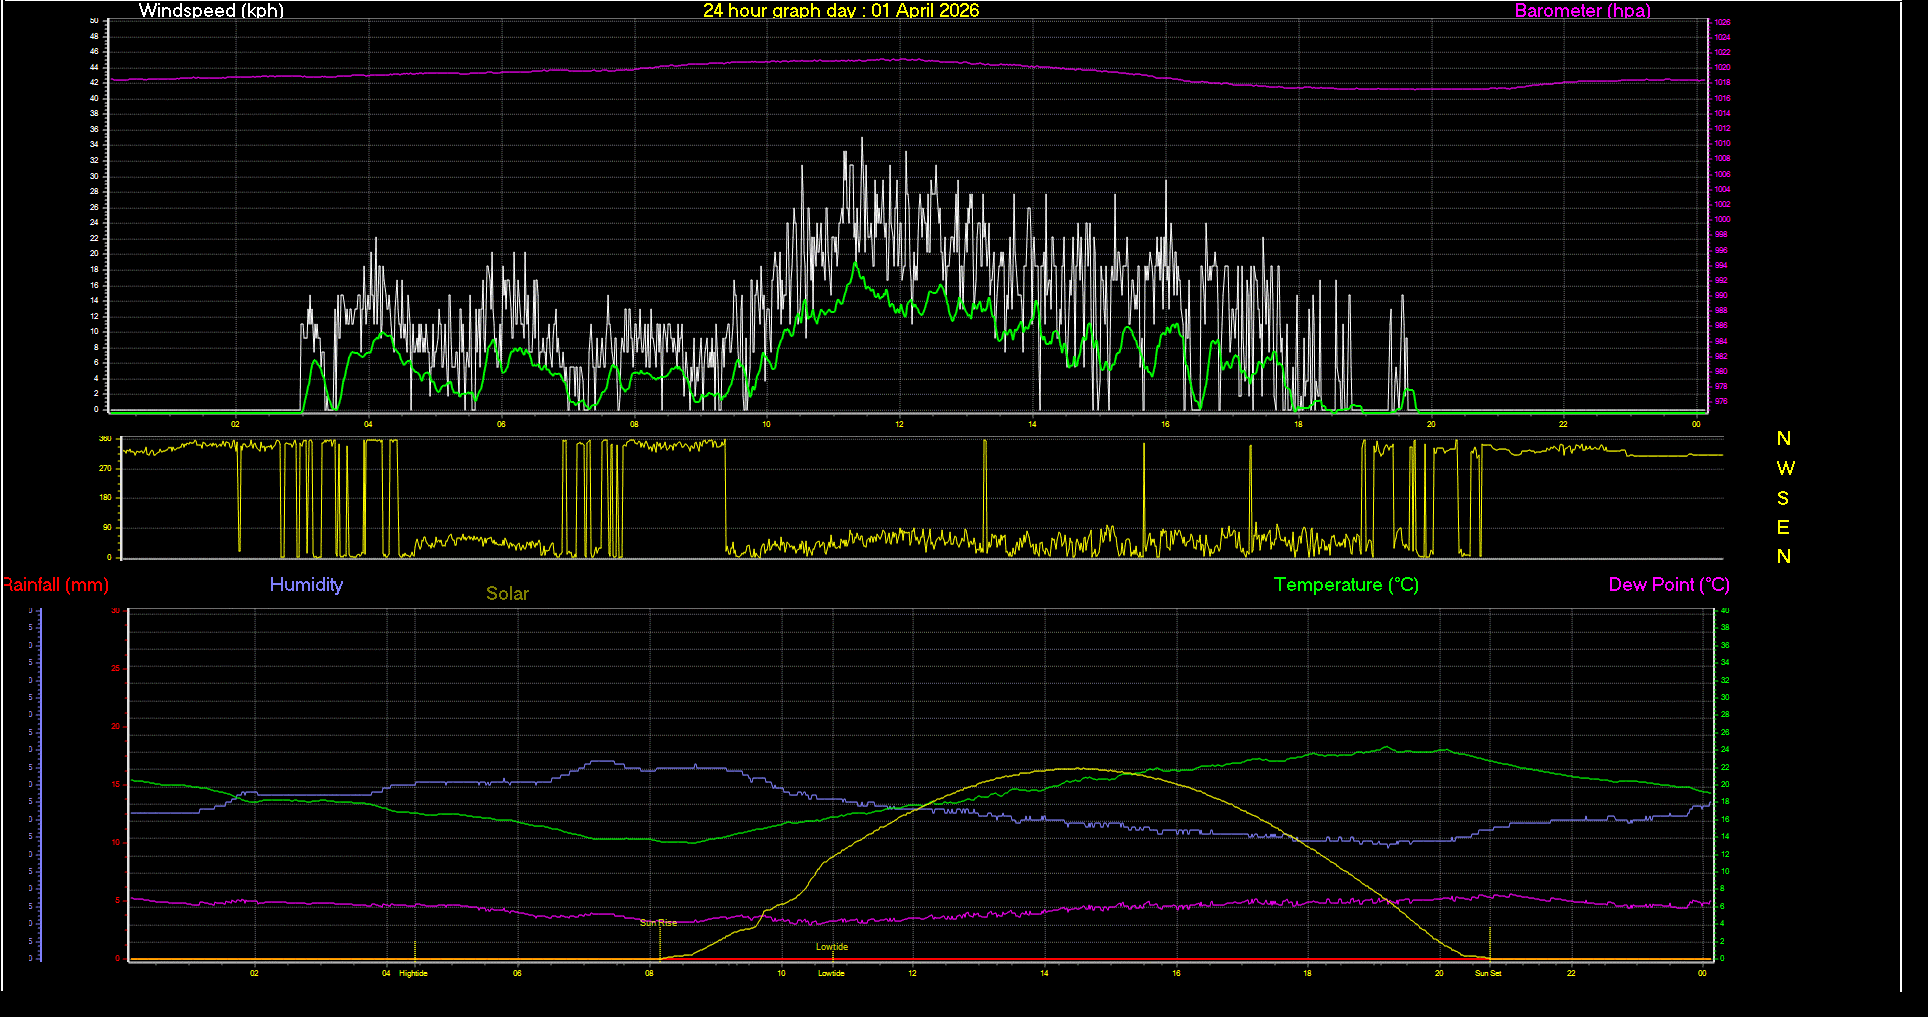Select the Sun Set marker

(1487, 972)
